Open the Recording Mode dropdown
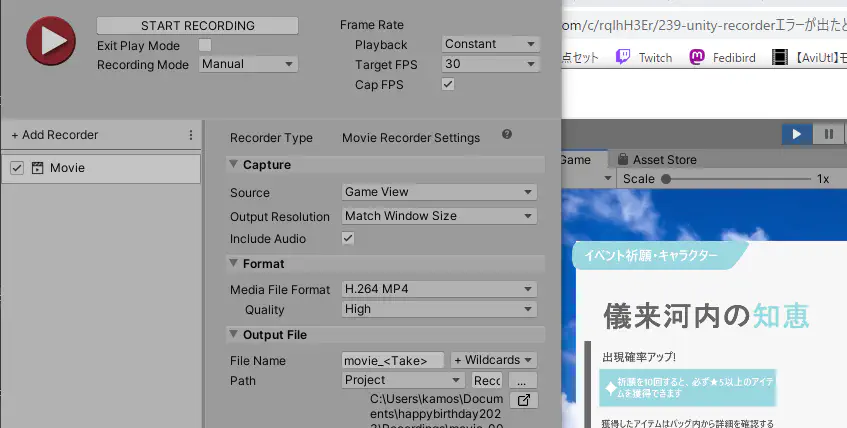Viewport: 847px width, 428px height. 248,64
